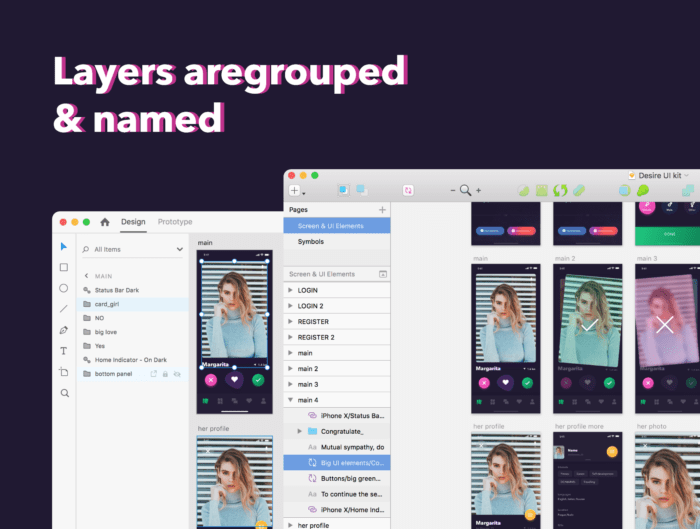Click the zoom magnifier in Sketch toolbar

pos(466,191)
